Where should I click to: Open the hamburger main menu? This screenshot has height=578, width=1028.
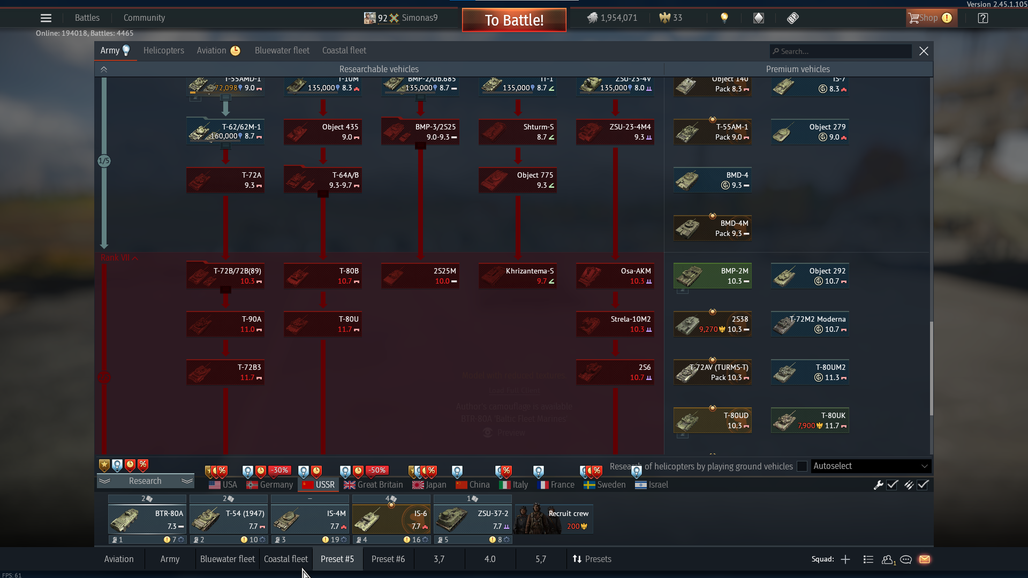[x=46, y=18]
